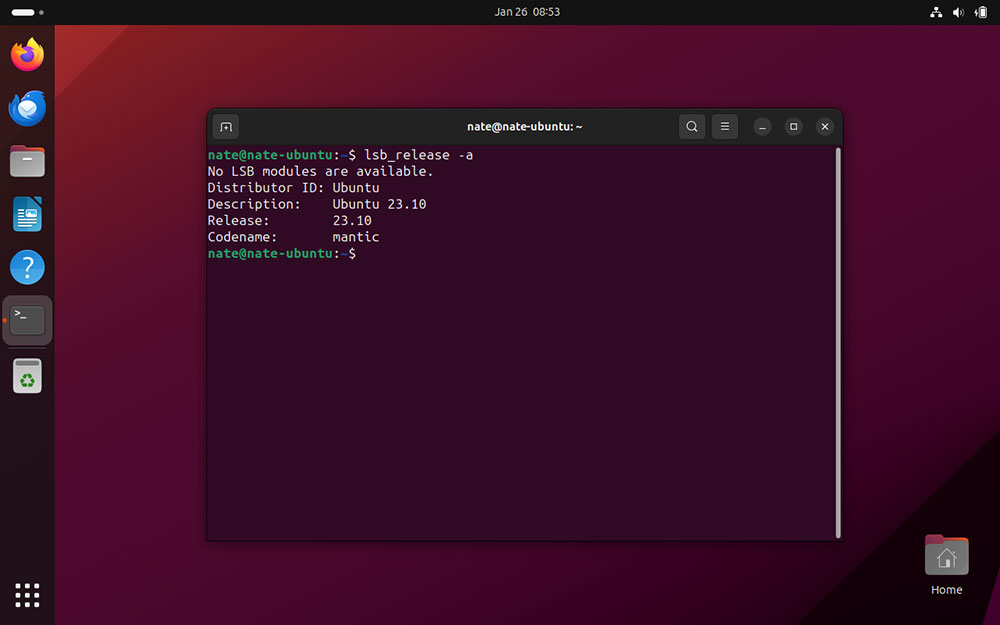Open a new terminal tab
This screenshot has width=1000, height=625.
(225, 126)
